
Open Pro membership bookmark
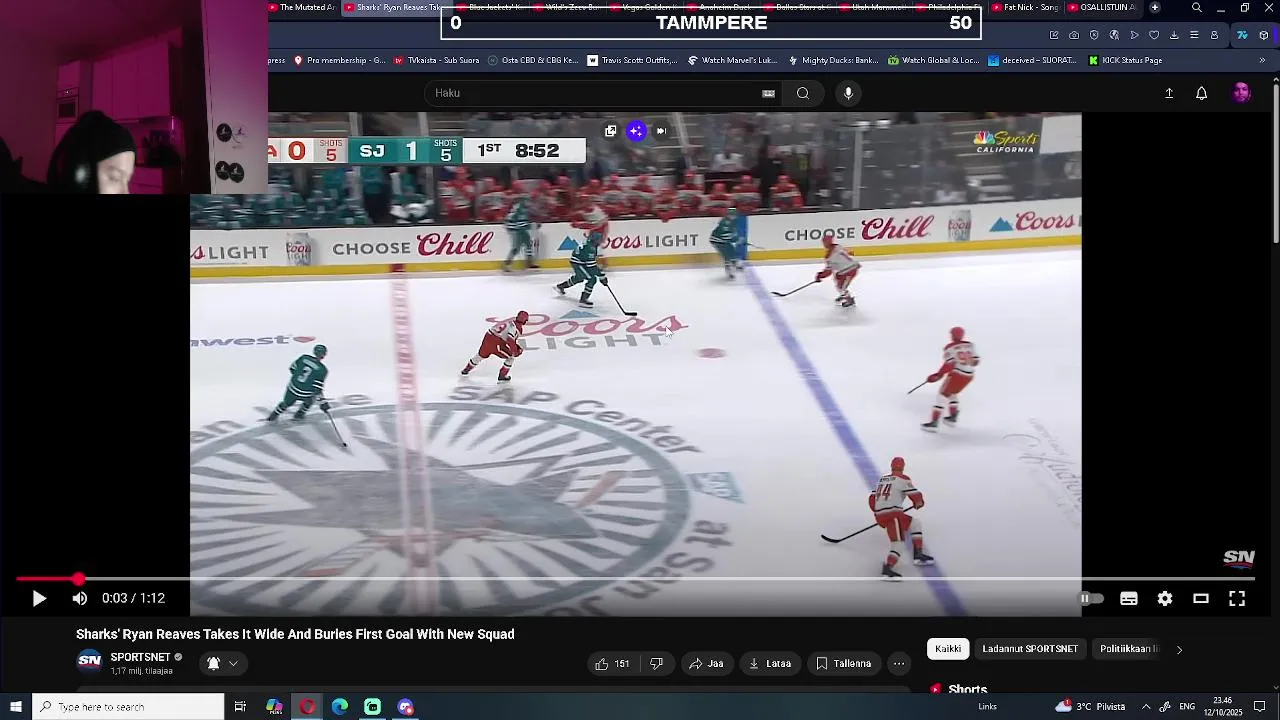coord(339,60)
